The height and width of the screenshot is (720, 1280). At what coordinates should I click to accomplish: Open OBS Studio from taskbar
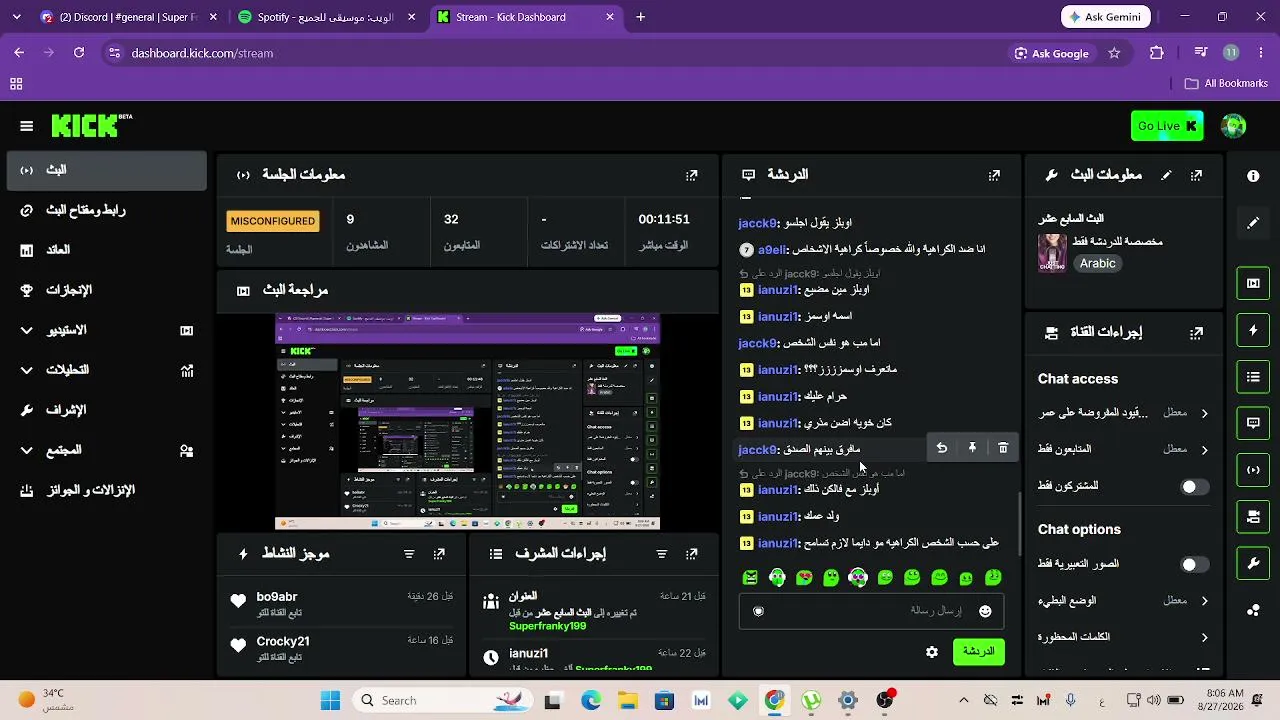click(885, 700)
